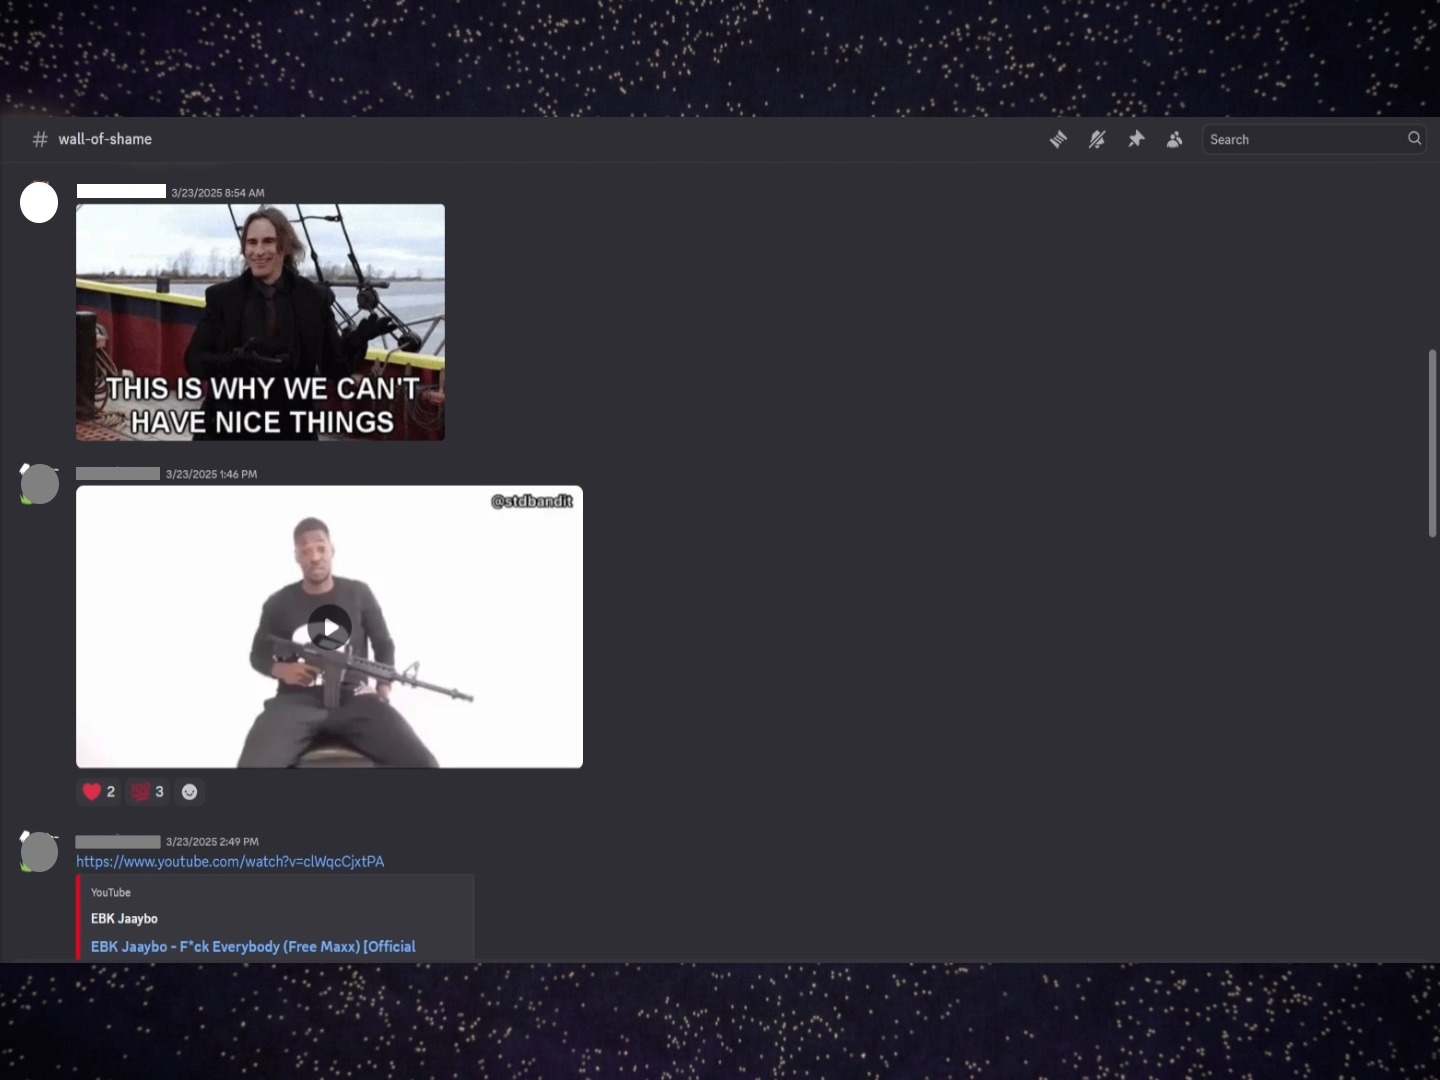The height and width of the screenshot is (1080, 1440).
Task: Open avatar of the 8:54 AM message
Action: click(x=39, y=203)
